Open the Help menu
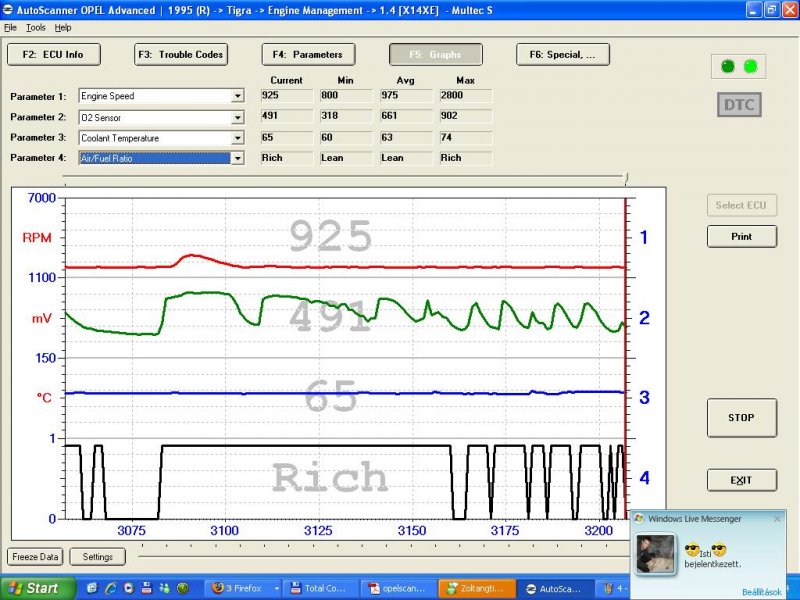The image size is (800, 600). (x=63, y=28)
